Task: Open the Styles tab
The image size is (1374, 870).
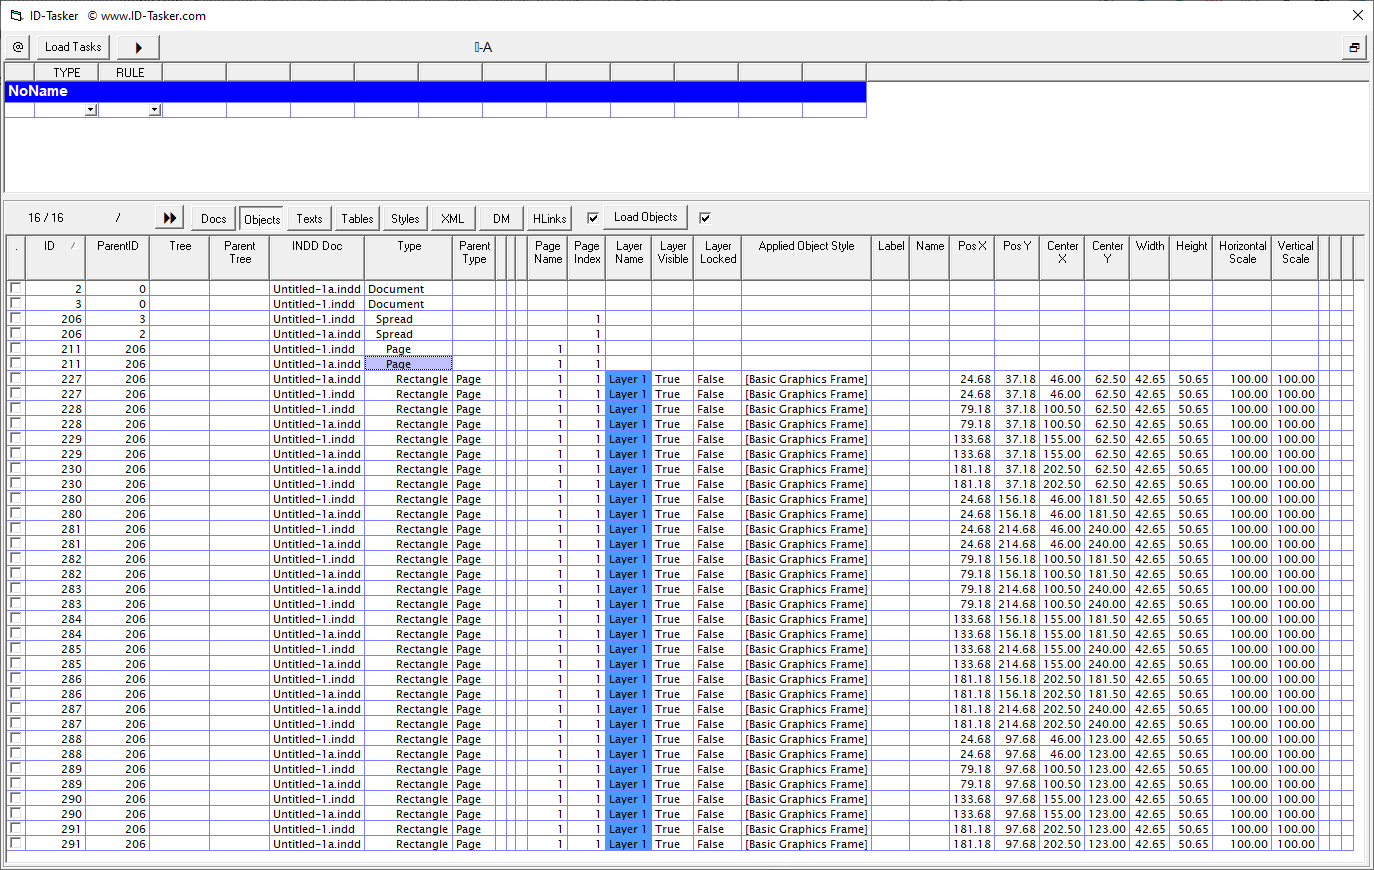Action: click(404, 218)
